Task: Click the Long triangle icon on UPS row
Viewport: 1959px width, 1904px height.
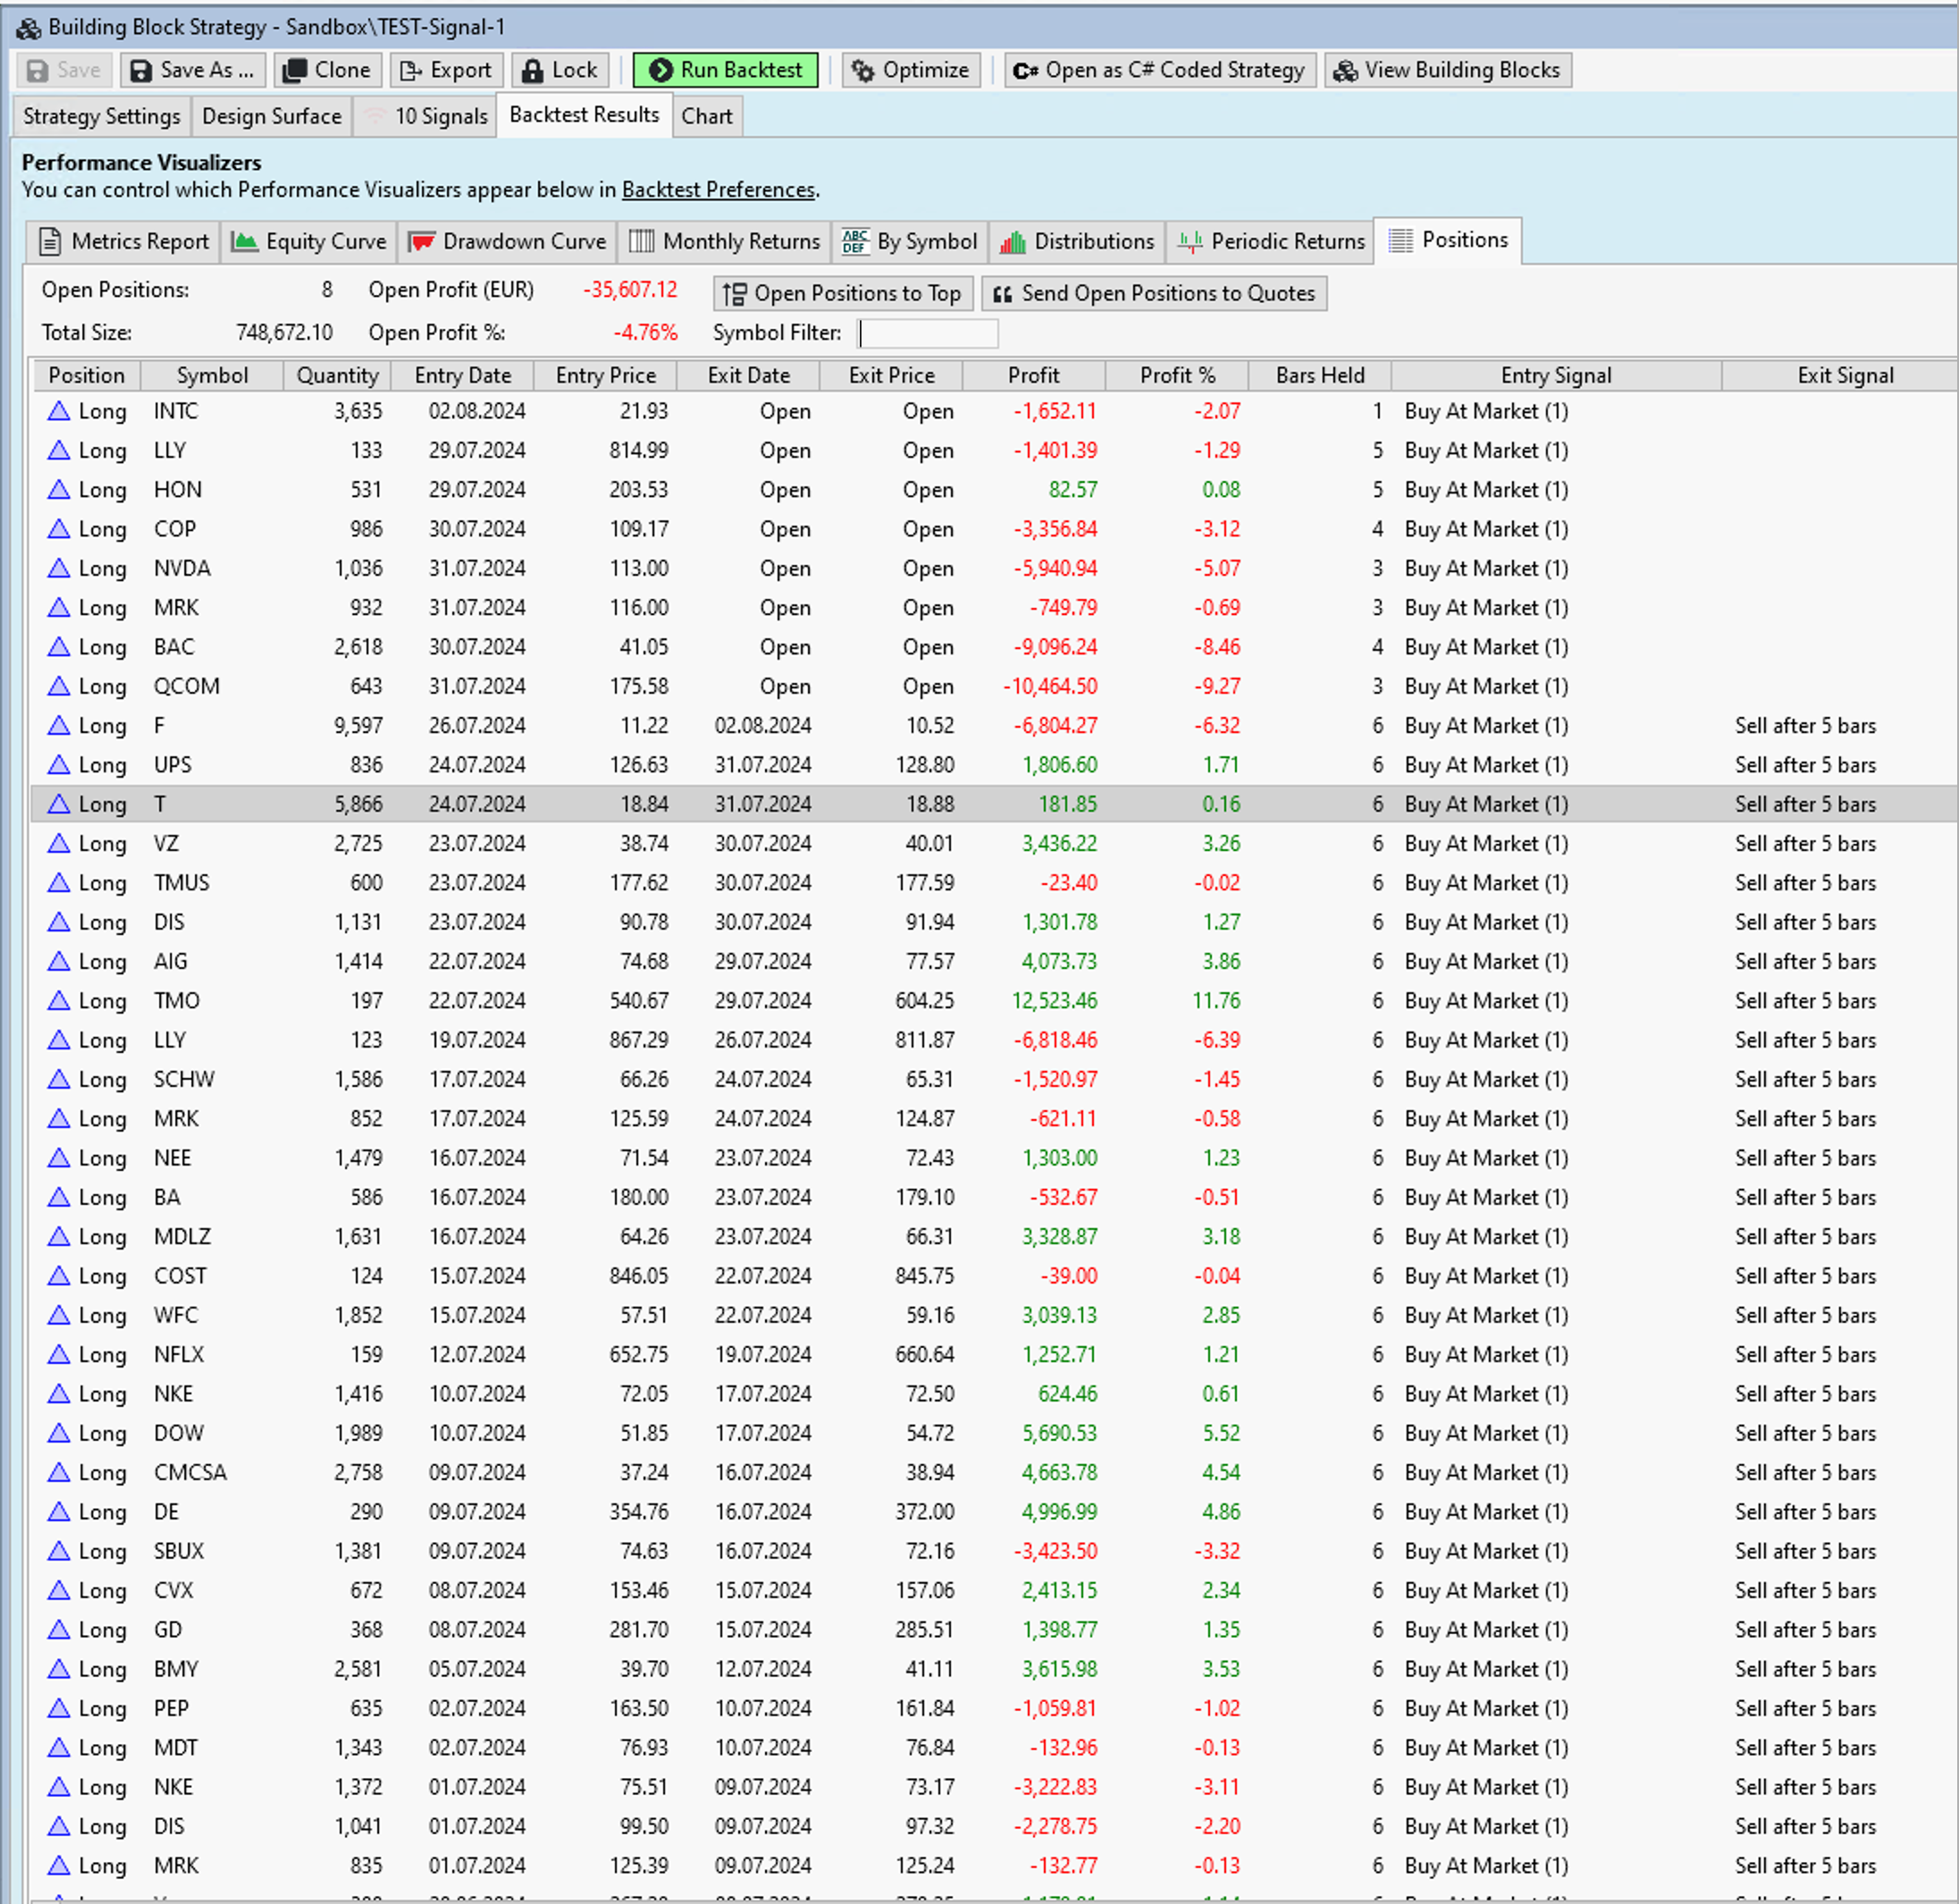Action: tap(59, 765)
